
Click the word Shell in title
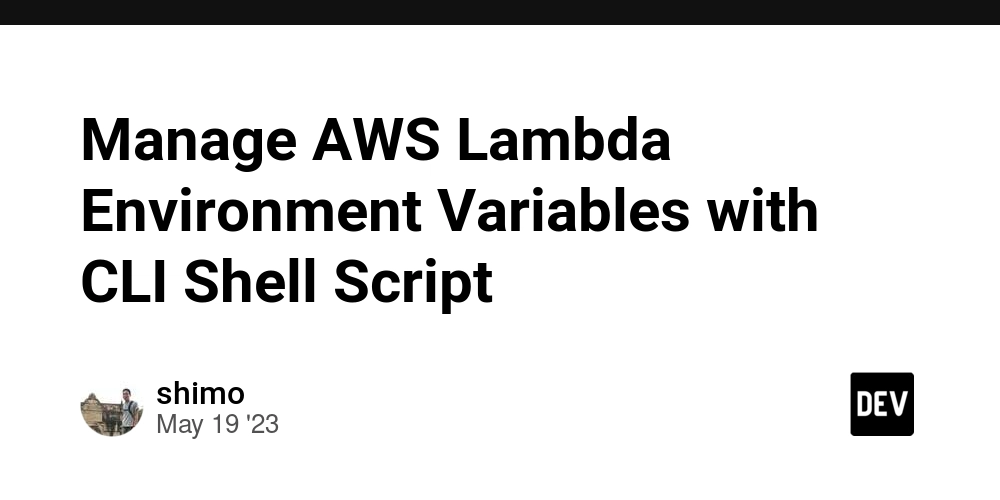pyautogui.click(x=251, y=281)
